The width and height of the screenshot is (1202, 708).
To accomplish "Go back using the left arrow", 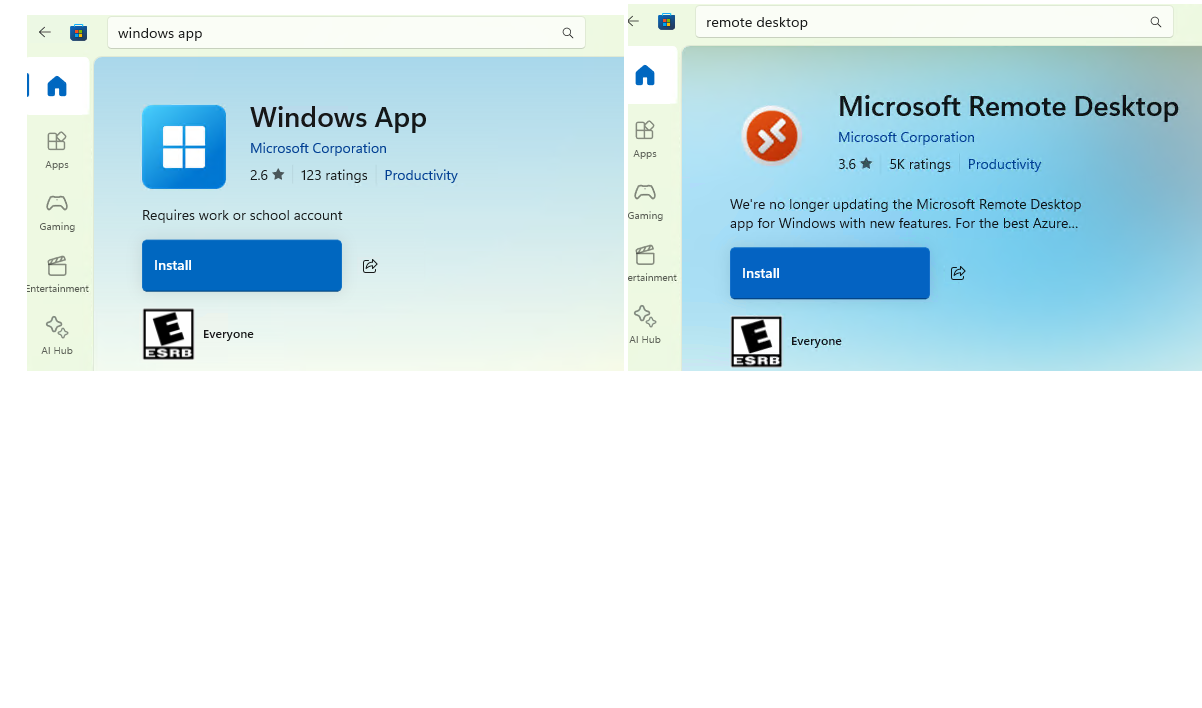I will (x=44, y=32).
